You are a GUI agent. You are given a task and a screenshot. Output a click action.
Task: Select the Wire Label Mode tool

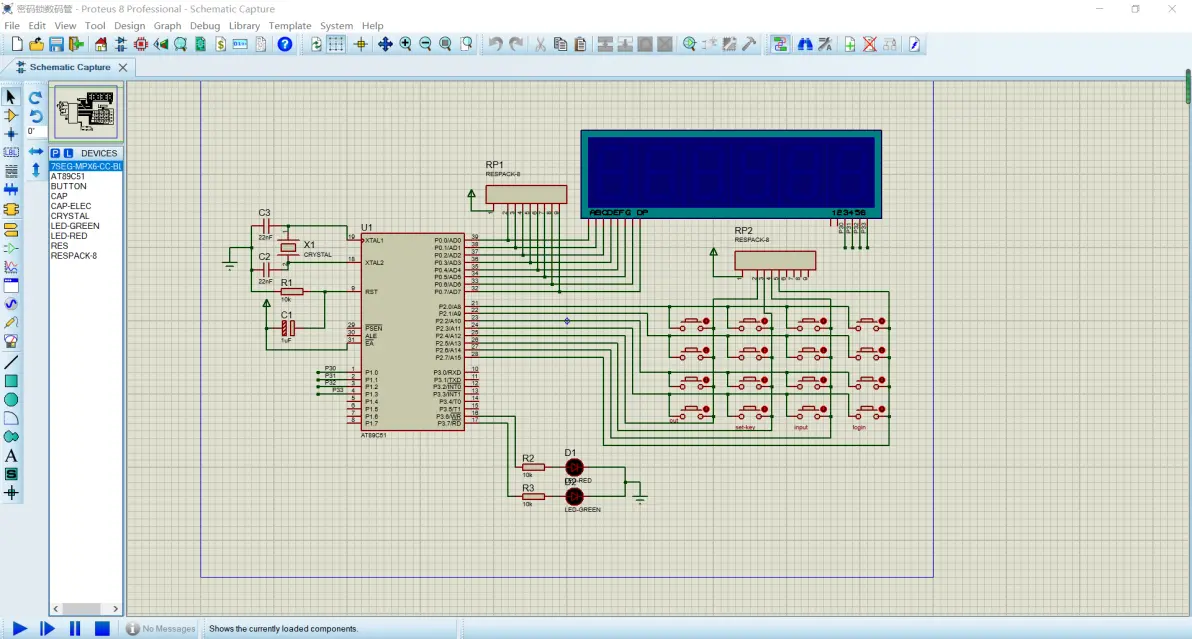pyautogui.click(x=11, y=152)
